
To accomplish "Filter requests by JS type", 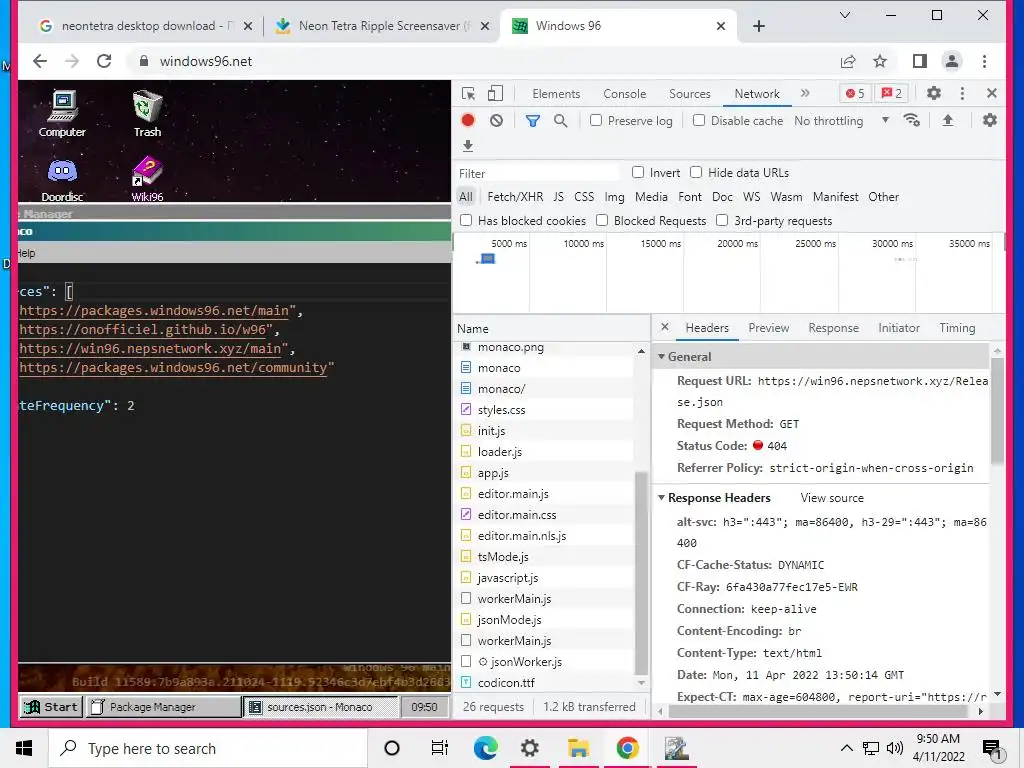I will pyautogui.click(x=558, y=197).
